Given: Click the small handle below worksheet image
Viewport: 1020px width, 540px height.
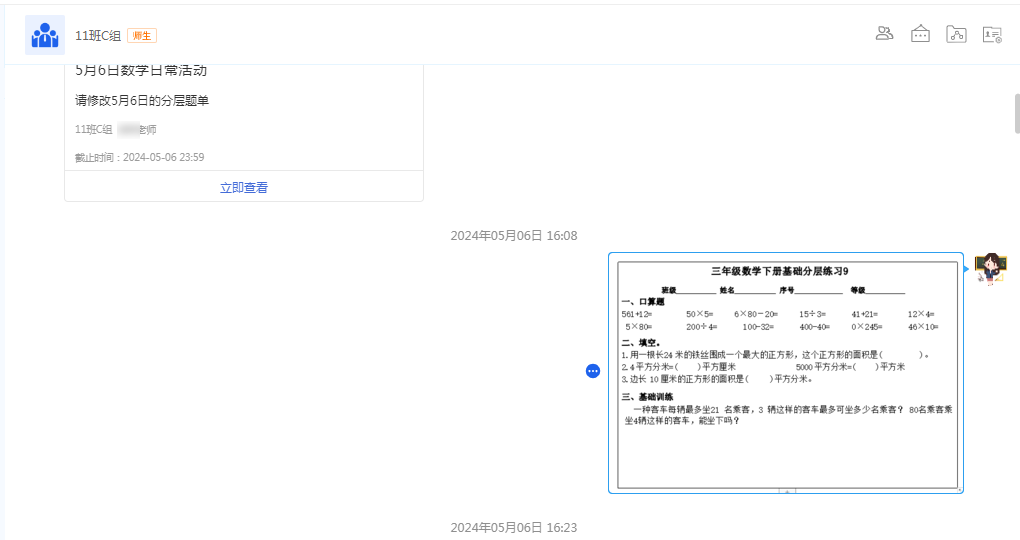Looking at the screenshot, I should 787,491.
